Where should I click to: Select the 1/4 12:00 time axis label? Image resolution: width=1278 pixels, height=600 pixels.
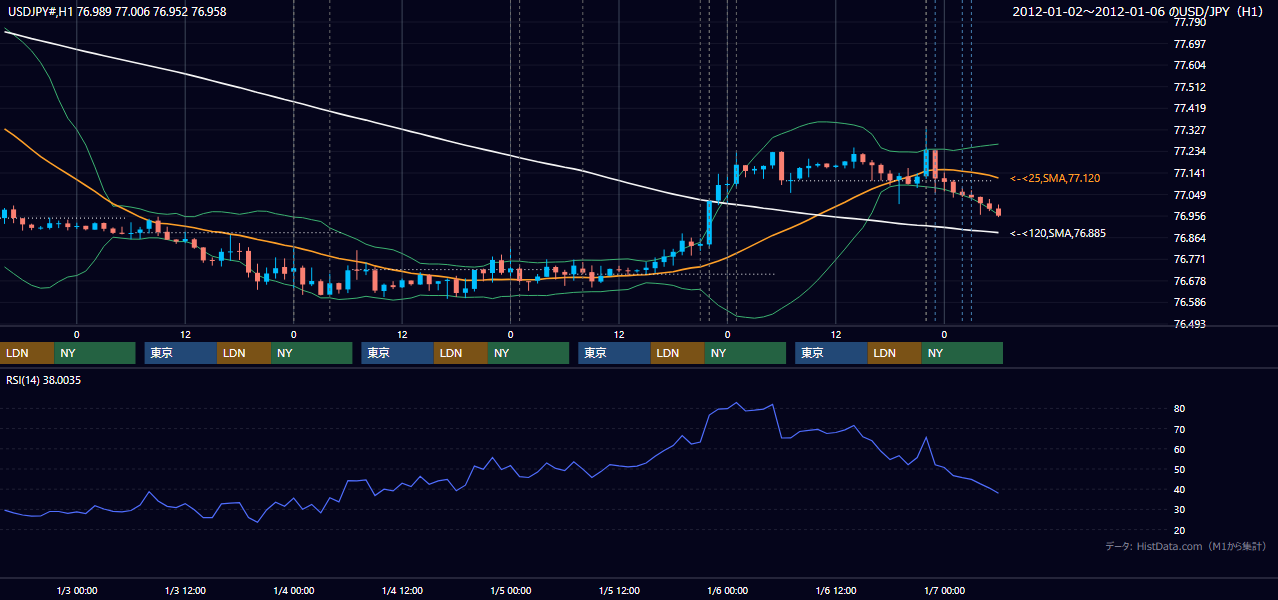402,591
